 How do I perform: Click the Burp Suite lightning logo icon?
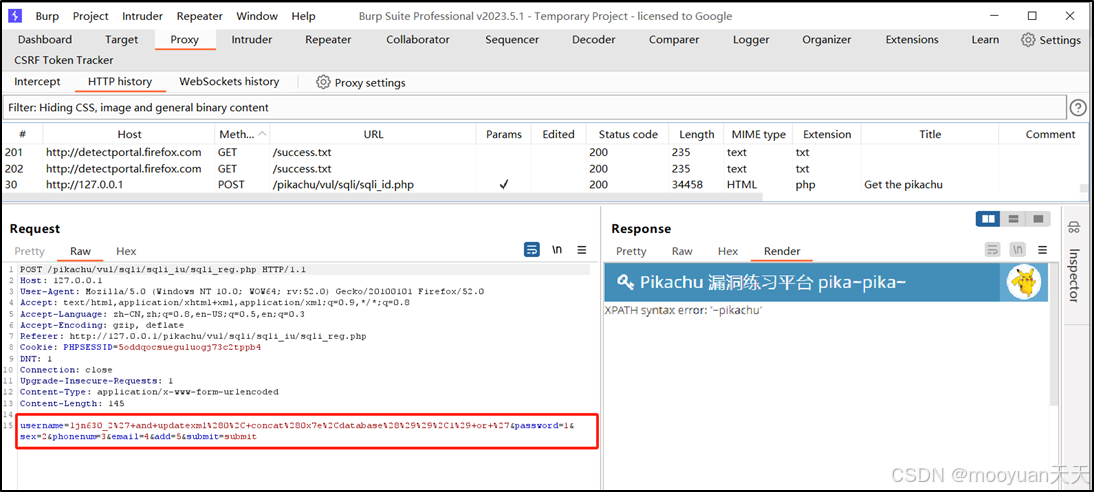[15, 15]
